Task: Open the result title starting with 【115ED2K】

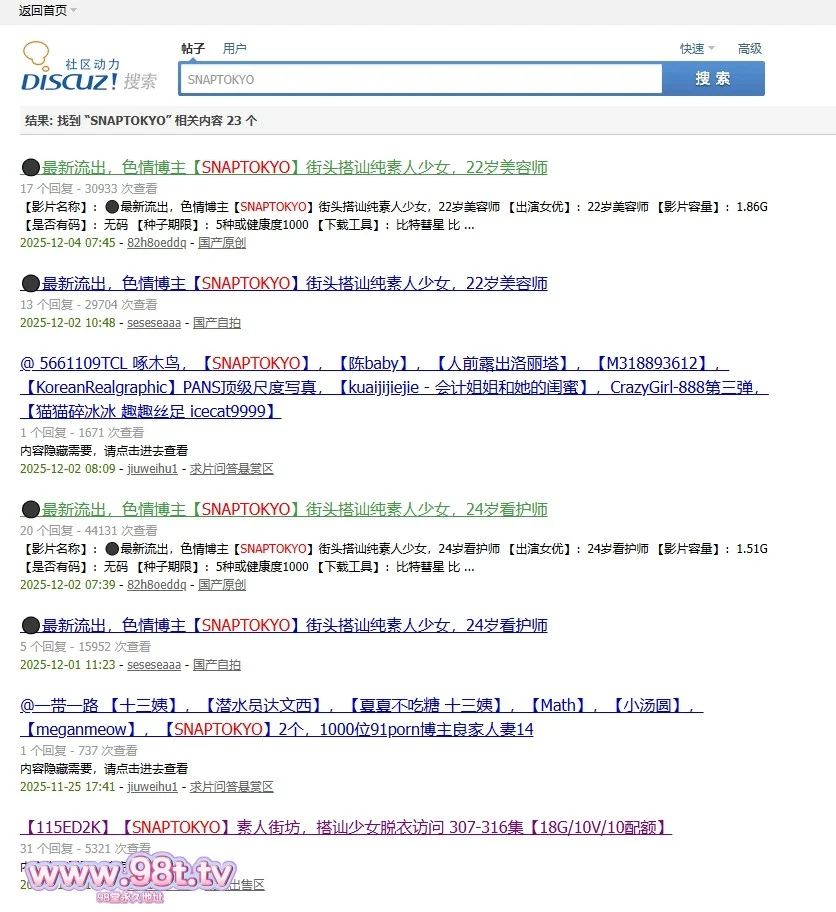Action: coord(345,827)
